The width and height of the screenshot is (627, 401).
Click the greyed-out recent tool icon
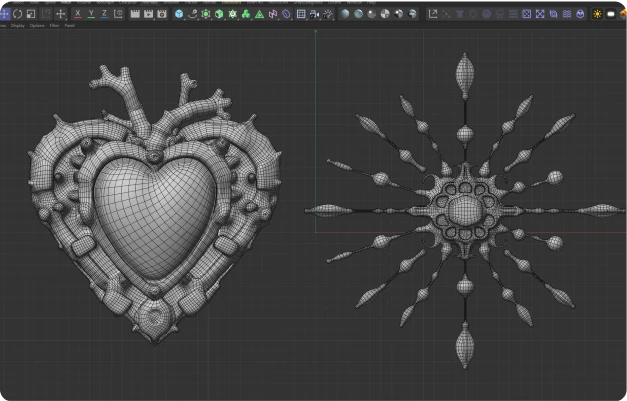click(46, 14)
